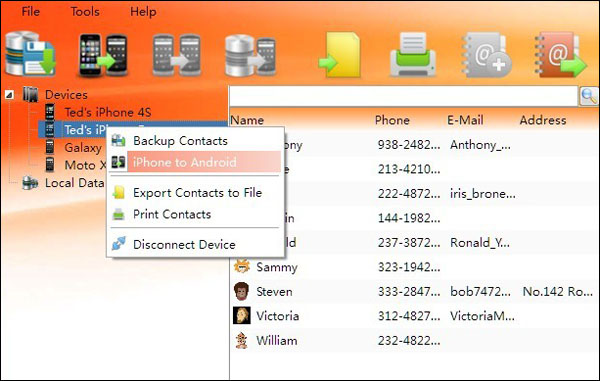Click phone number 222-4872...
This screenshot has width=600, height=381.
click(x=409, y=194)
